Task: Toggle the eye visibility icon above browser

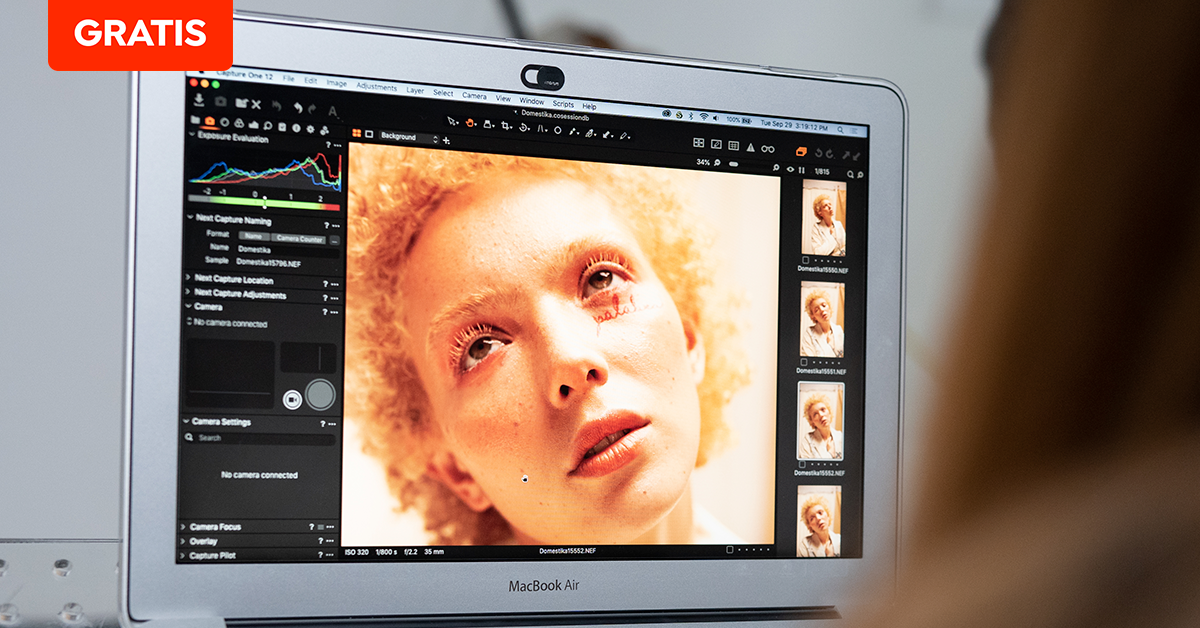Action: pos(790,169)
